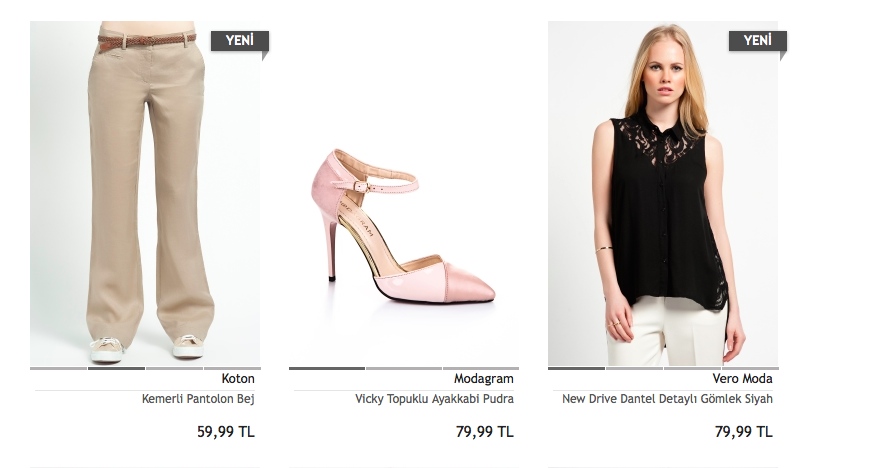Select third image indicator under pink shoe
Screen dimensions: 873x468
(481, 368)
